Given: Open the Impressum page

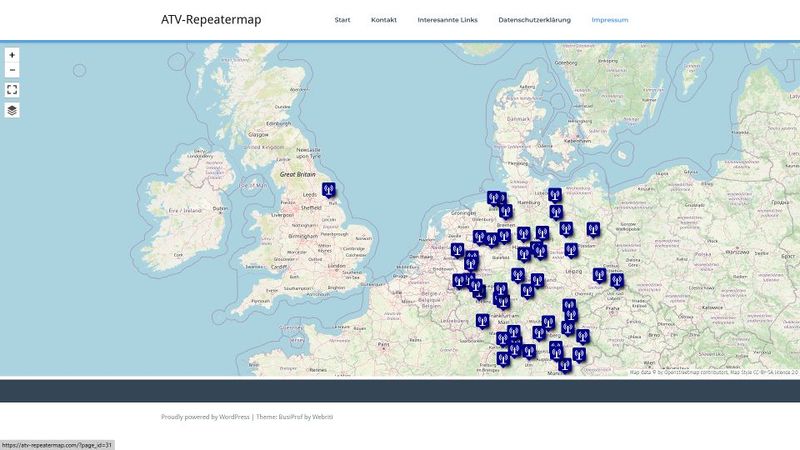Looking at the screenshot, I should click(610, 20).
